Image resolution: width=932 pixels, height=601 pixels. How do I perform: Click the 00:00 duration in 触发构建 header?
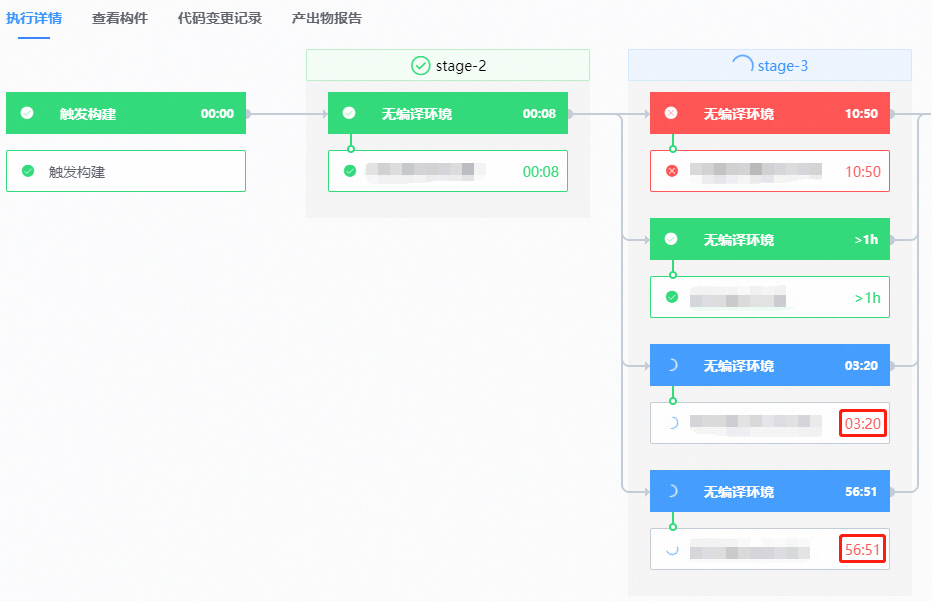[218, 114]
